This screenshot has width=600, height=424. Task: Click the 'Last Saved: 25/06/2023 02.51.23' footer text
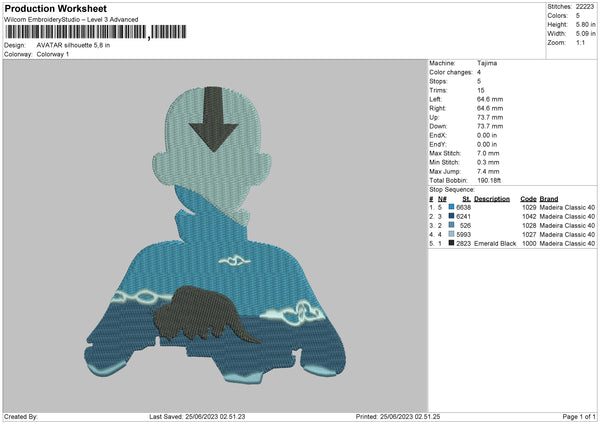(x=197, y=417)
